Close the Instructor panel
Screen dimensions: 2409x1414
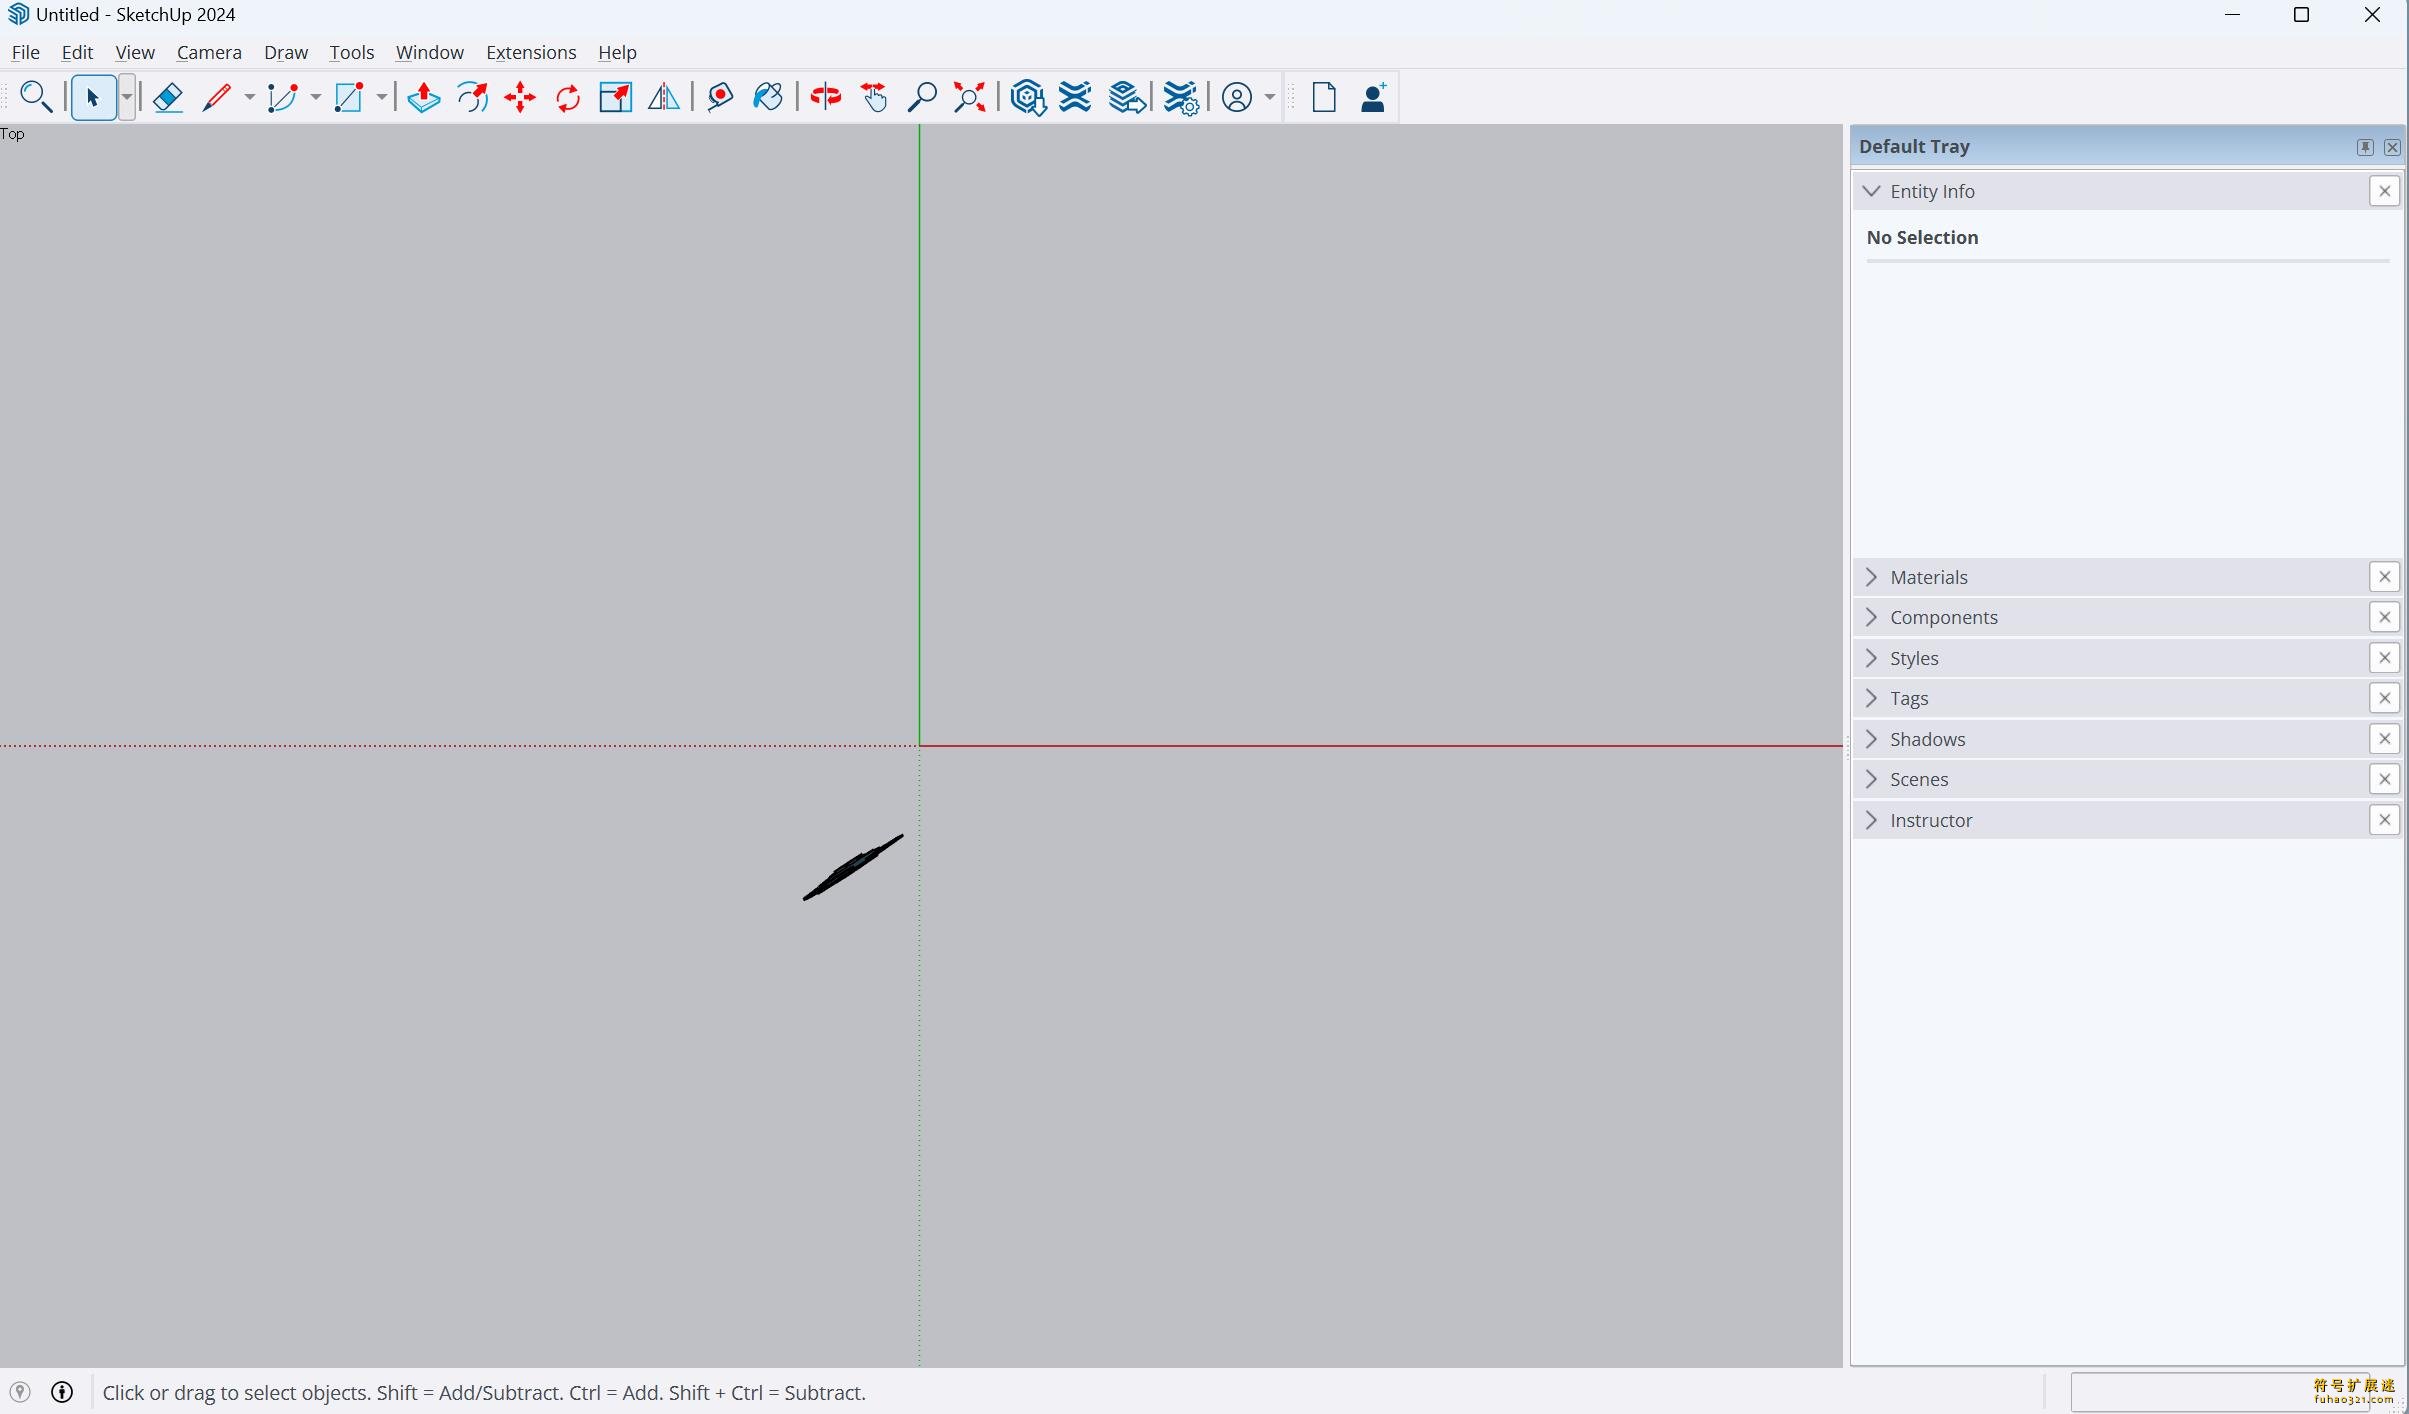[2385, 820]
